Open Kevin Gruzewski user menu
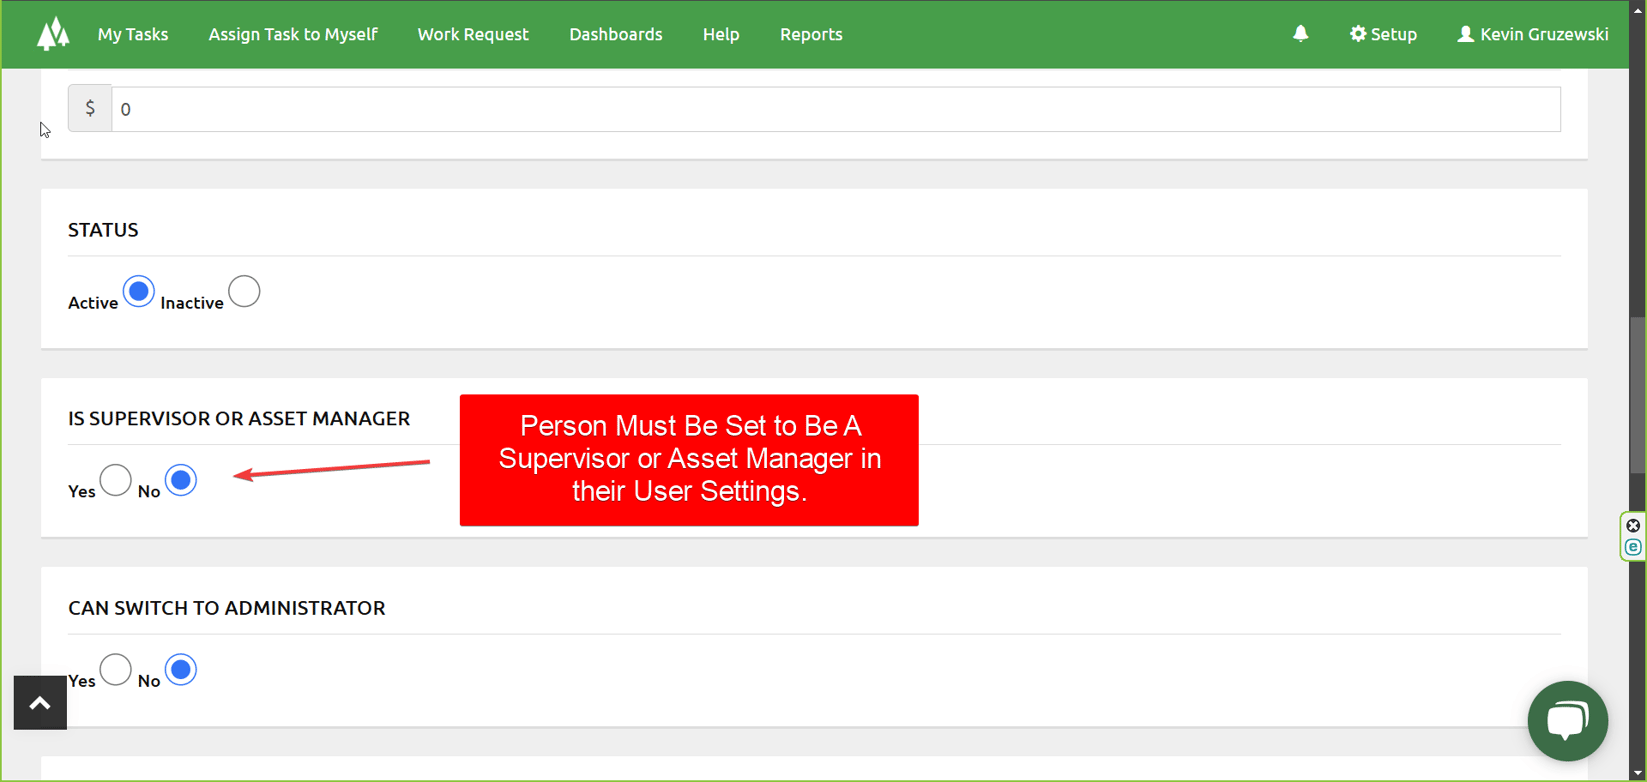The width and height of the screenshot is (1647, 782). (1533, 34)
